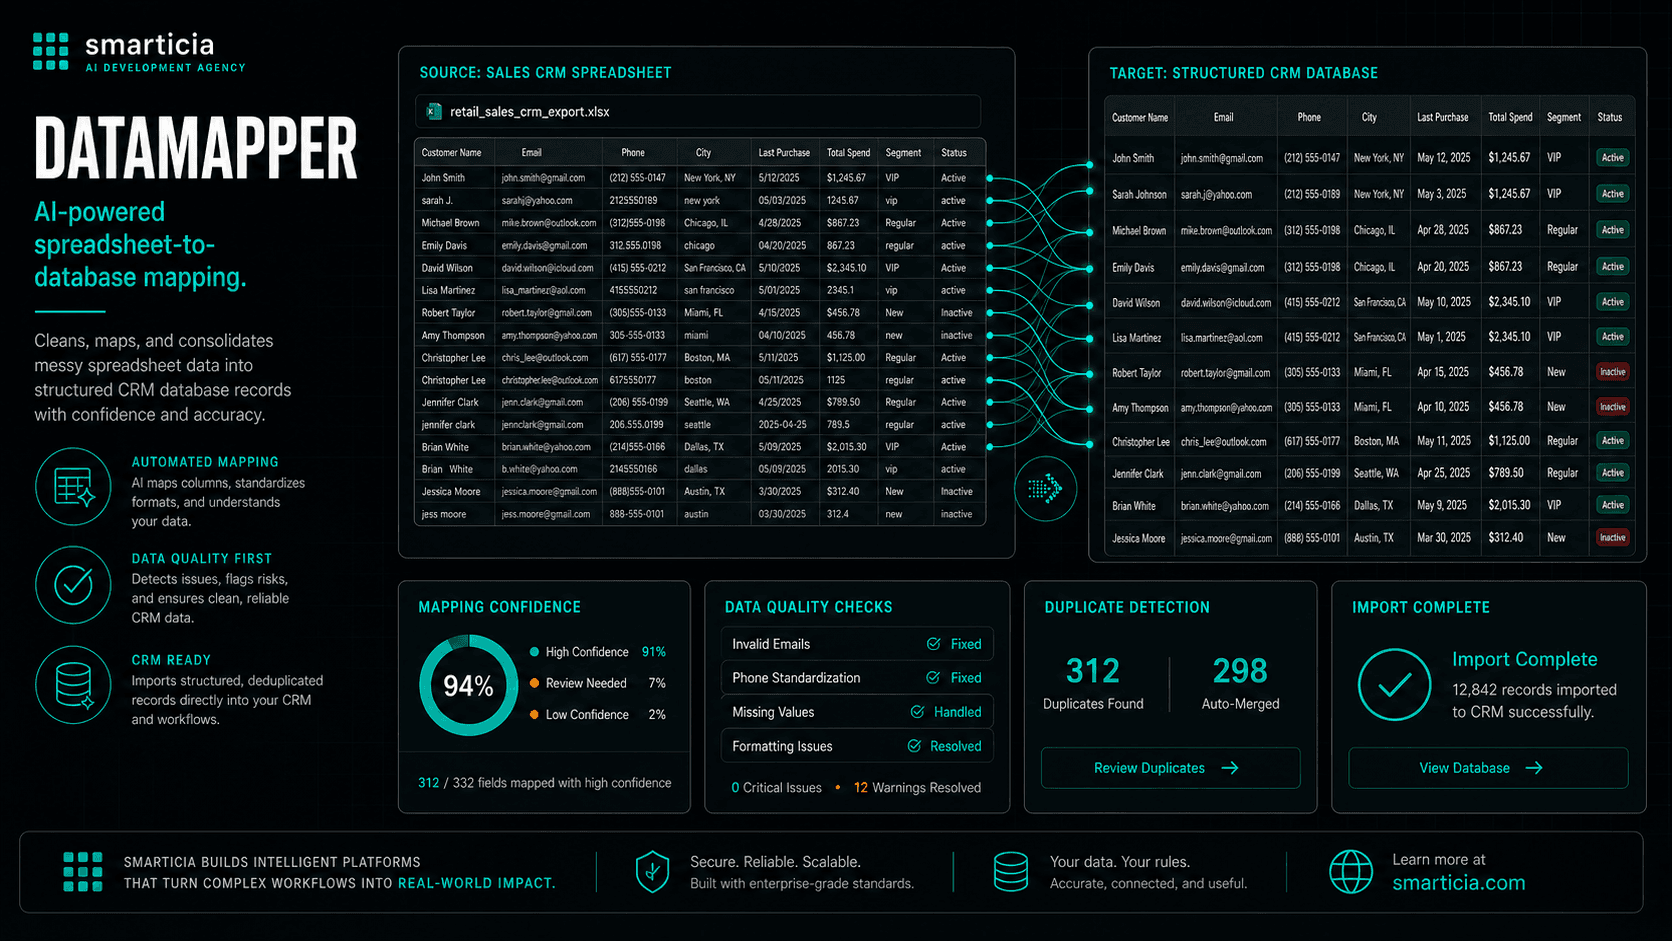Click the smarticia grid logo at top left
1672x941 pixels.
point(51,52)
